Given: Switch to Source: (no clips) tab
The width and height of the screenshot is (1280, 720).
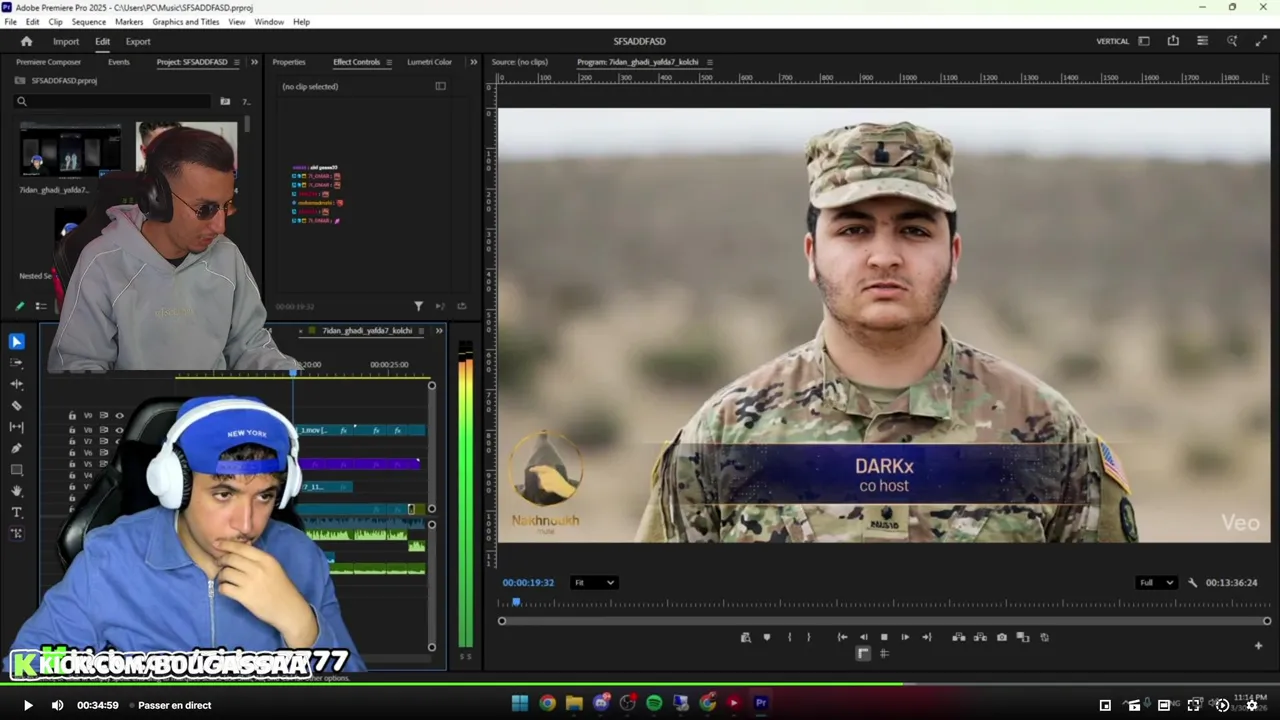Looking at the screenshot, I should click(519, 62).
